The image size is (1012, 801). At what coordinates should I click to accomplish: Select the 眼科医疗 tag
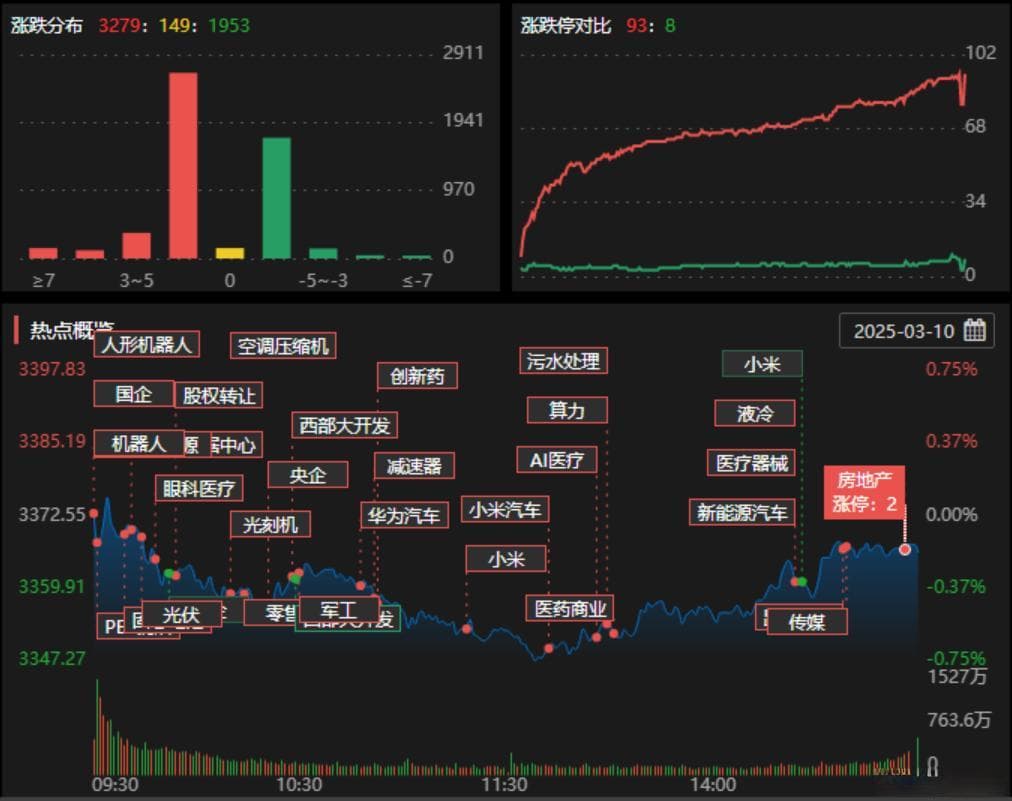(199, 488)
